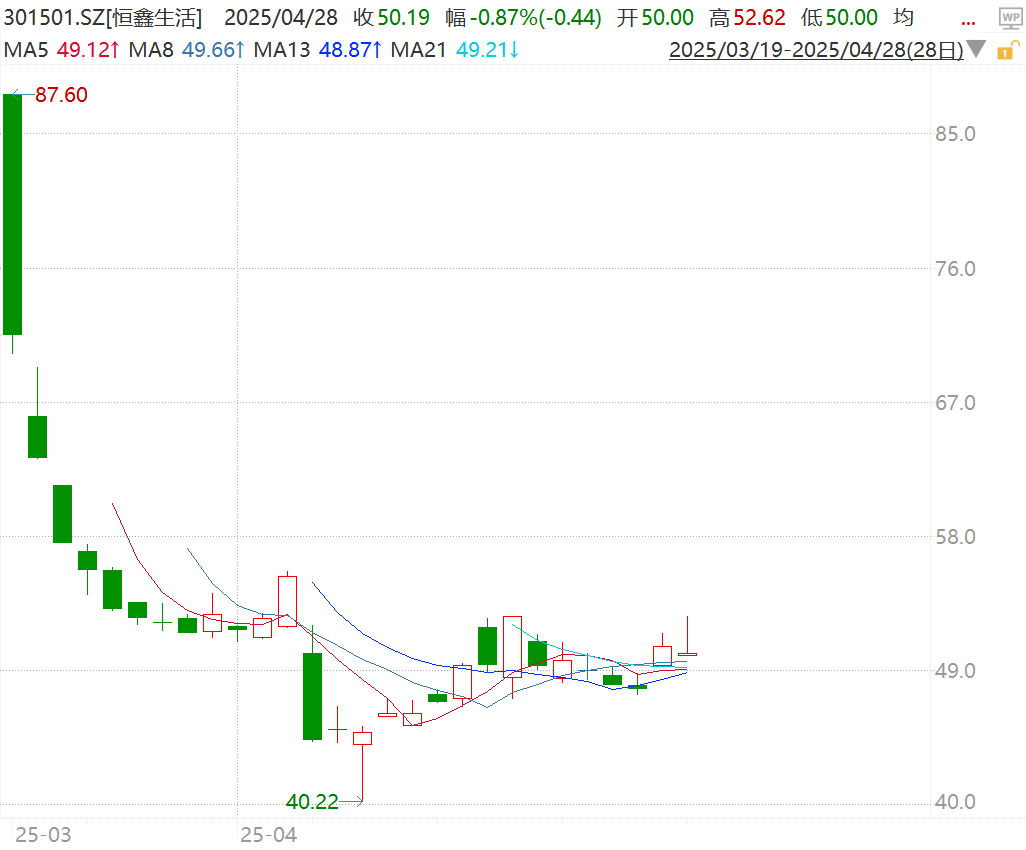
Task: Click the latest candlestick at chart's right end
Action: pos(687,653)
